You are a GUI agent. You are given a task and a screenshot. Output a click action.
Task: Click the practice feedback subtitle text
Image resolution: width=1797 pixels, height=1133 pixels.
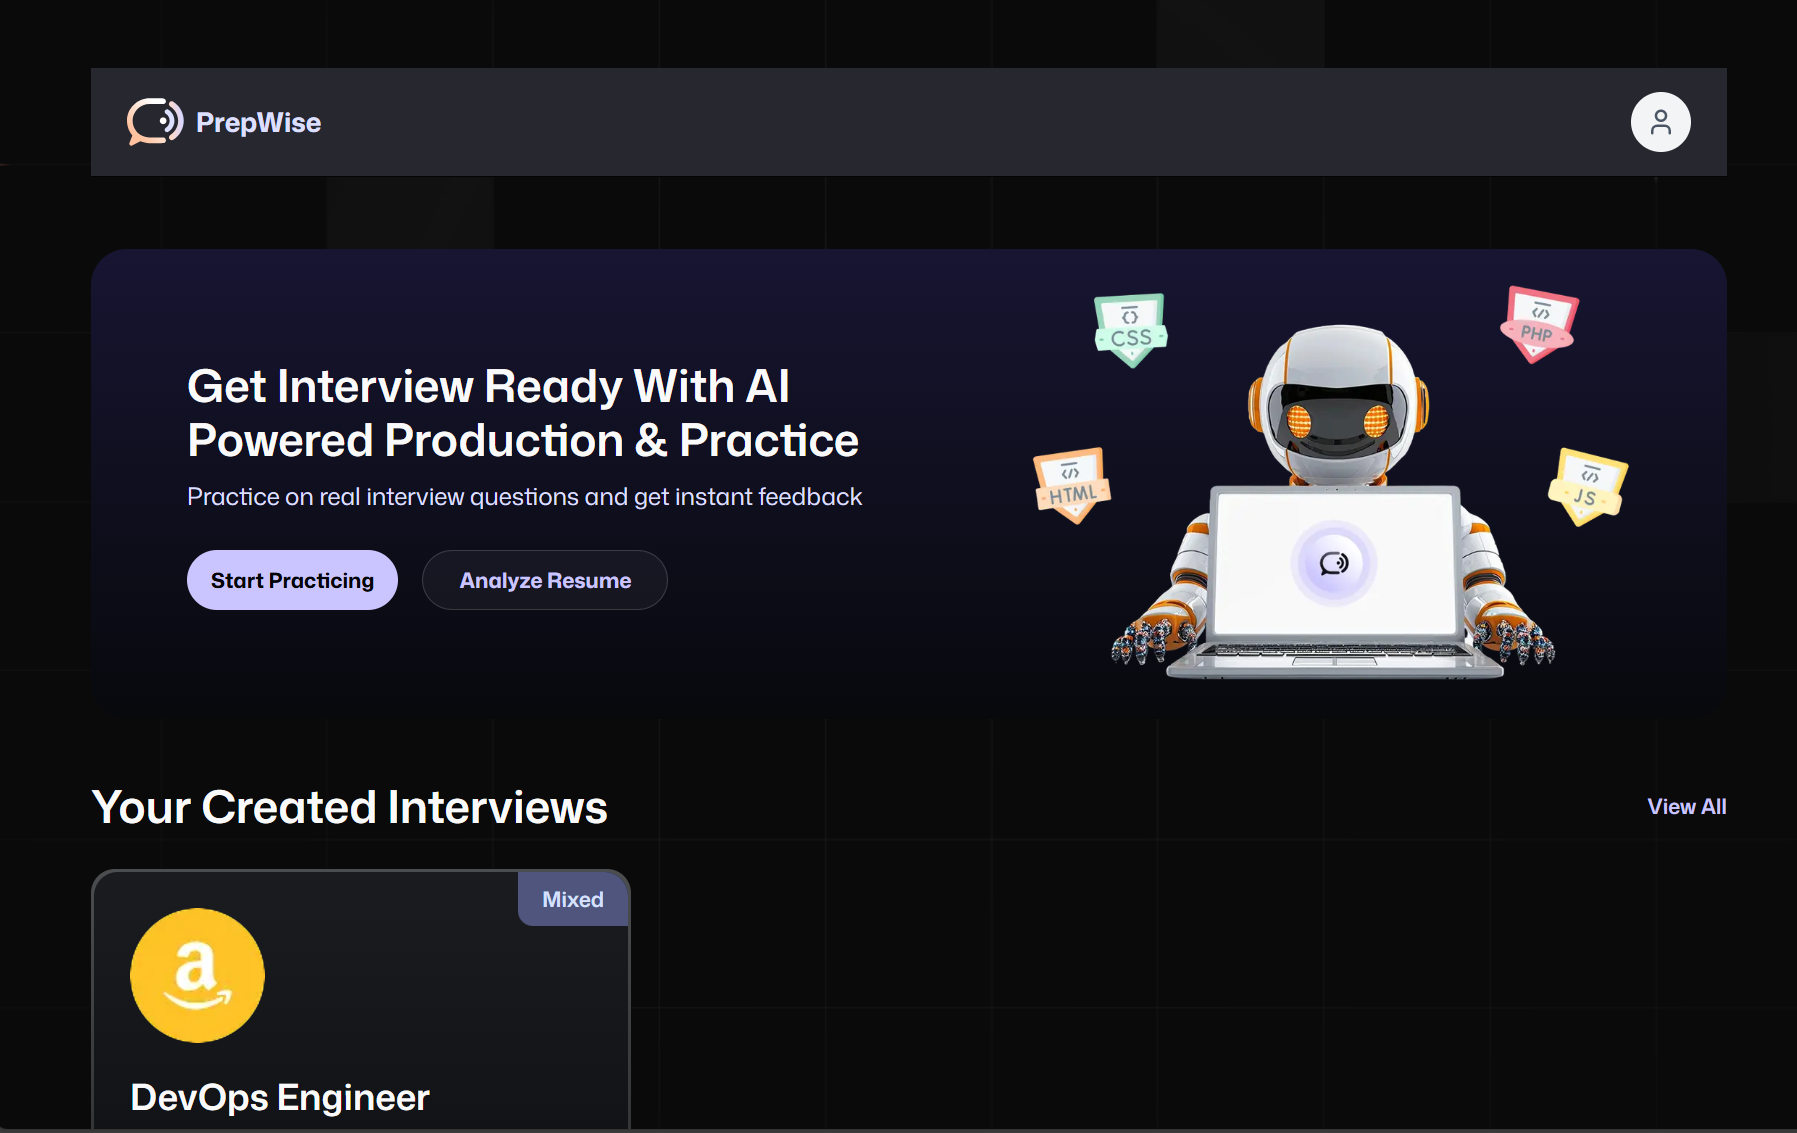pyautogui.click(x=524, y=496)
